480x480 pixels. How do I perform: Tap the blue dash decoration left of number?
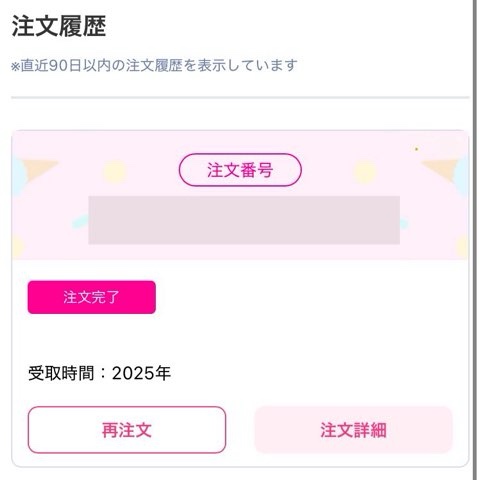tap(80, 221)
